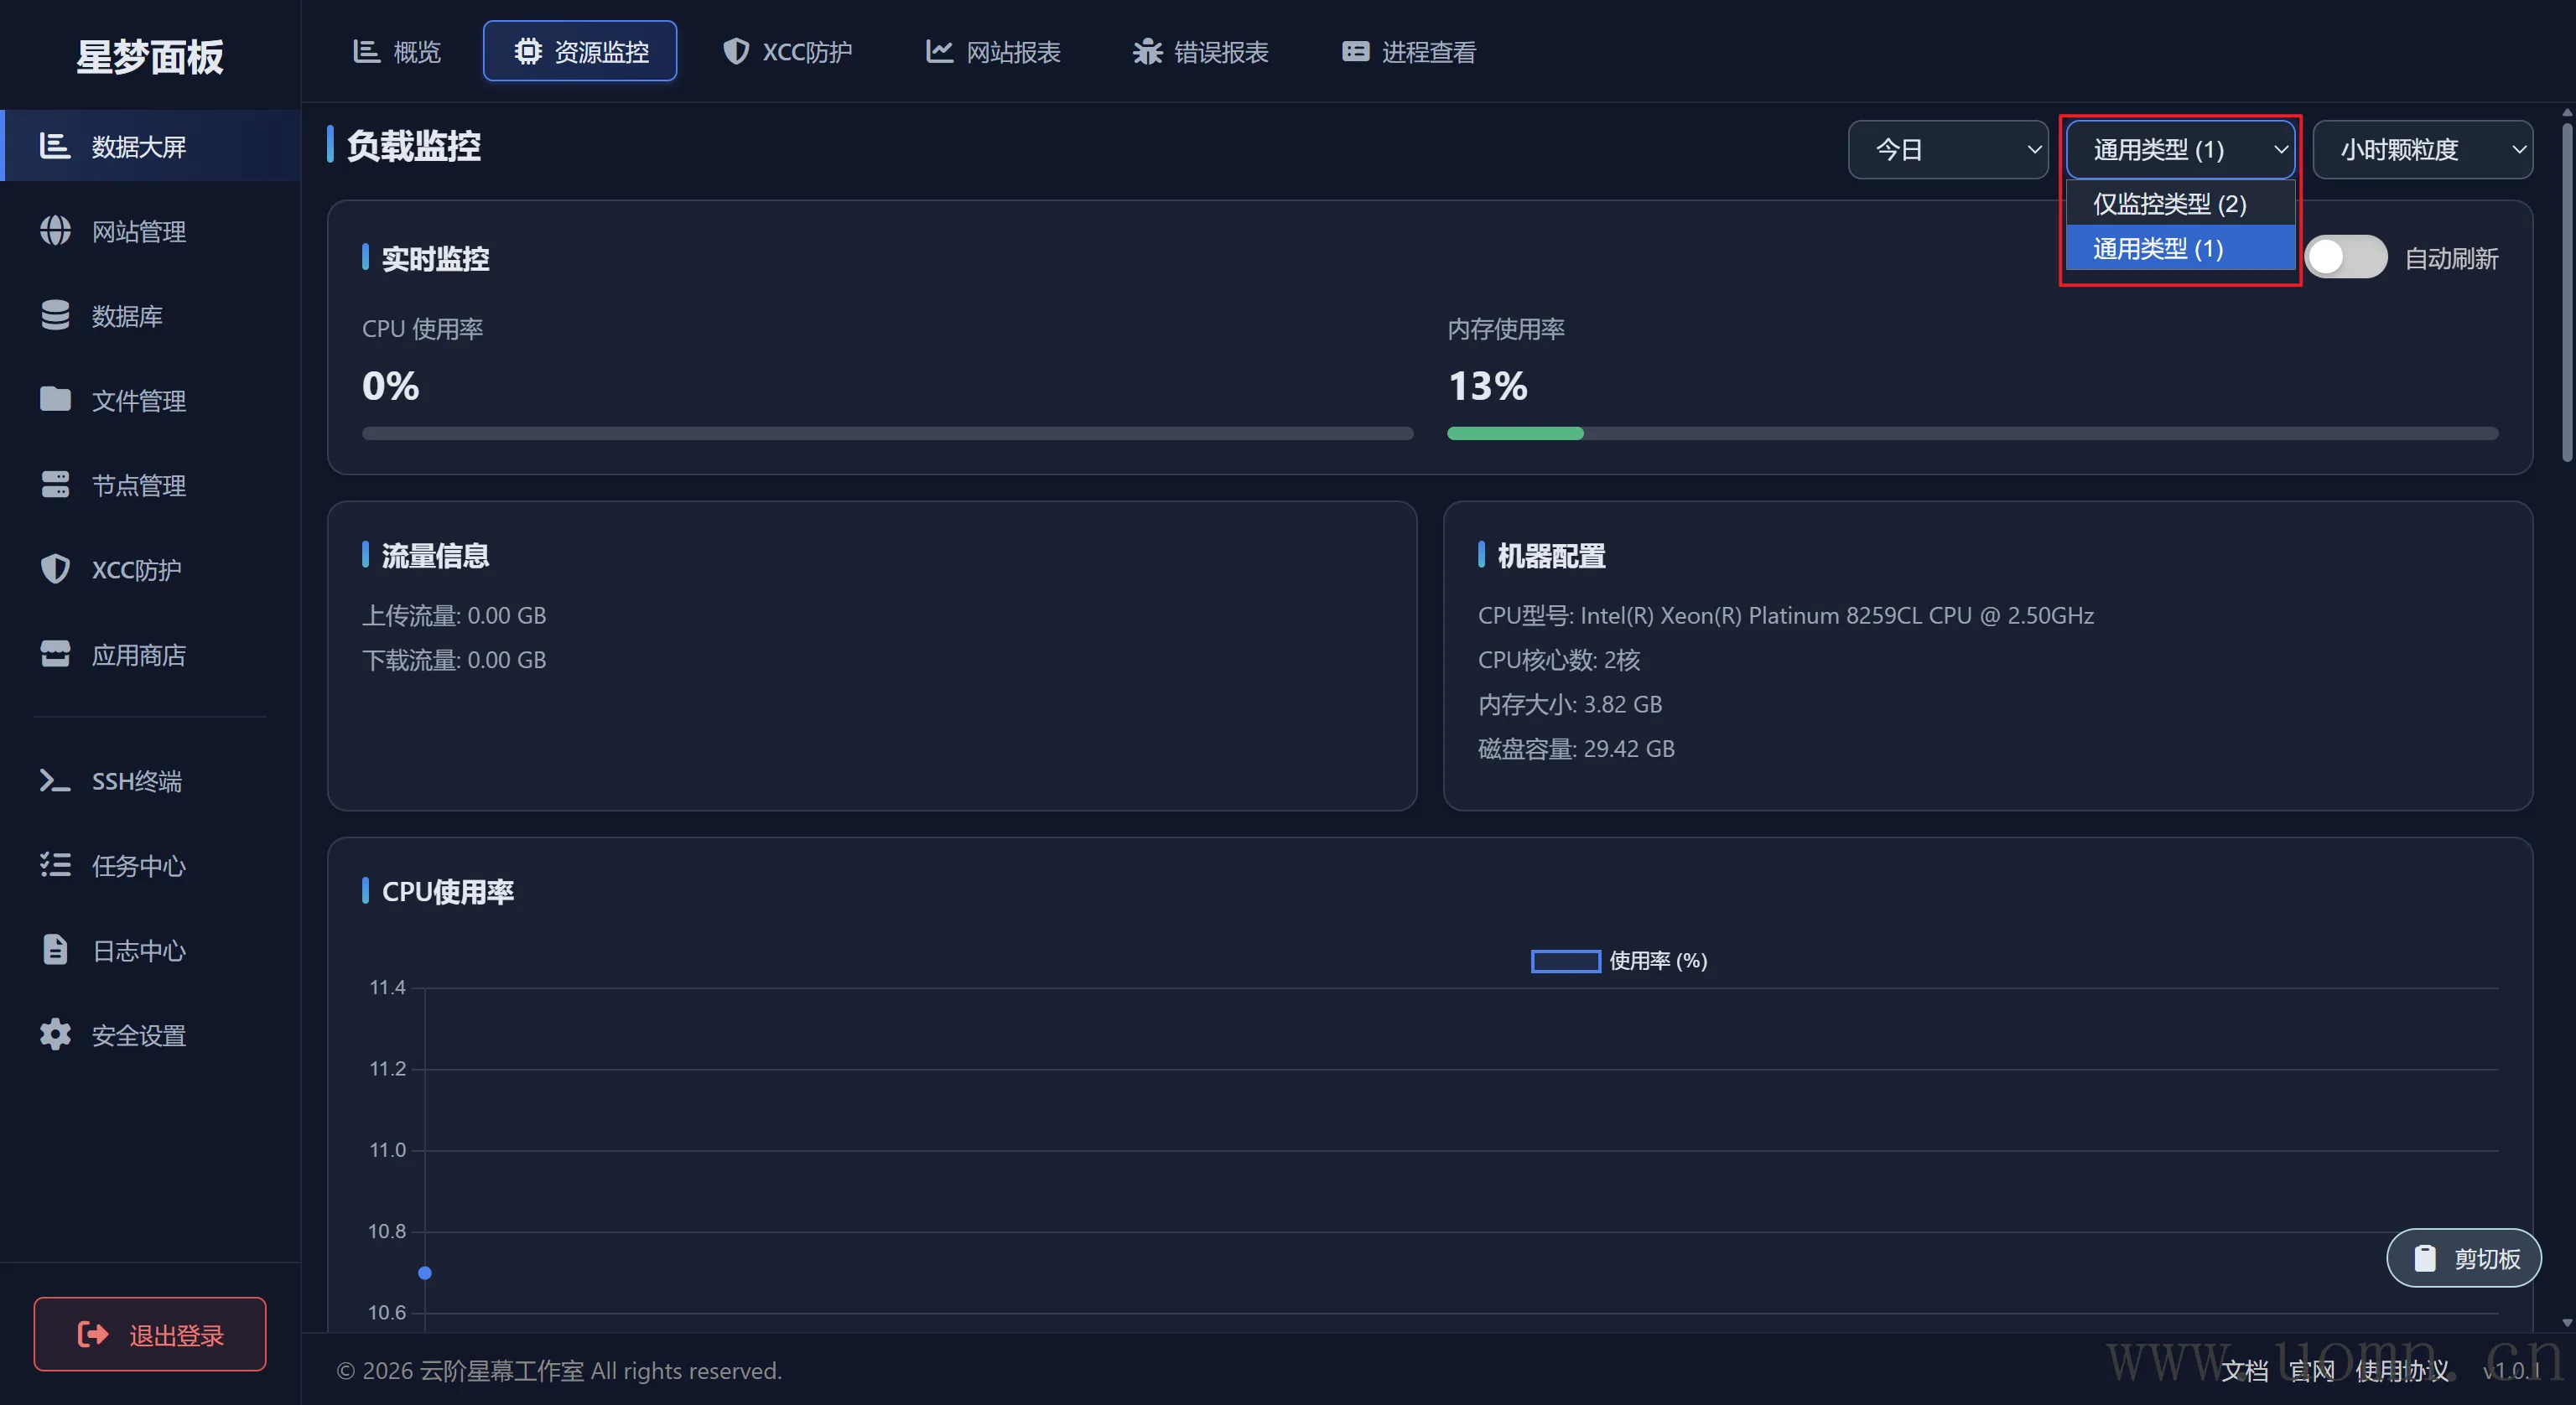
Task: Click the 退出登录 logout button
Action: [x=150, y=1334]
